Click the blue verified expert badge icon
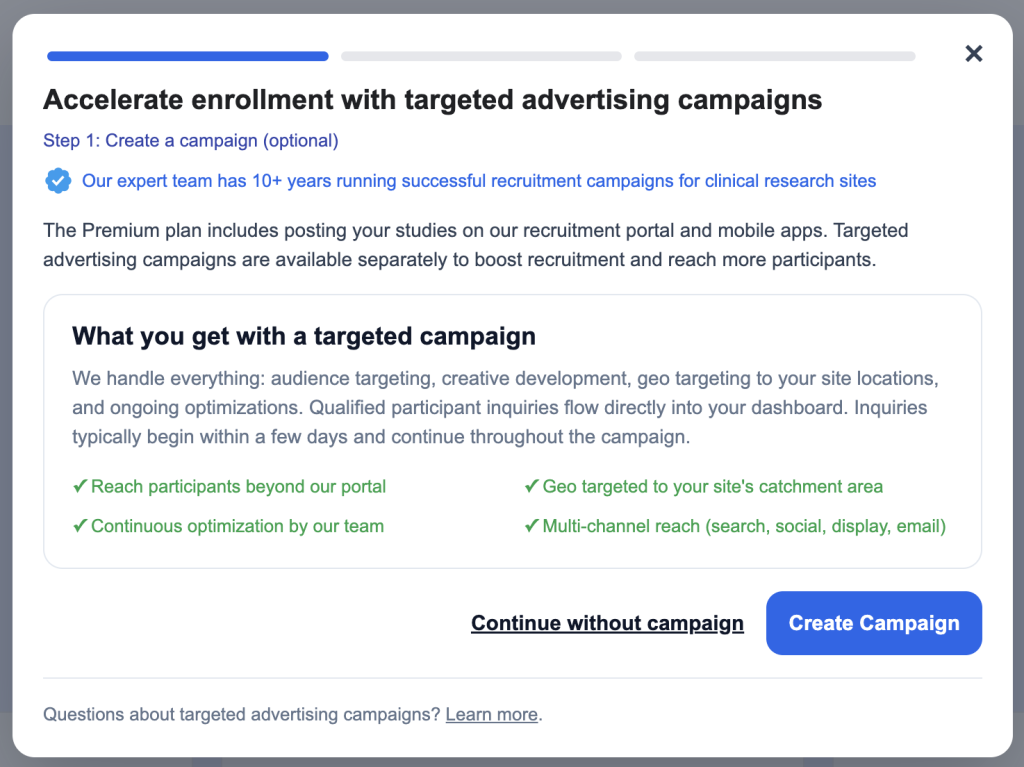The width and height of the screenshot is (1024, 767). 58,181
